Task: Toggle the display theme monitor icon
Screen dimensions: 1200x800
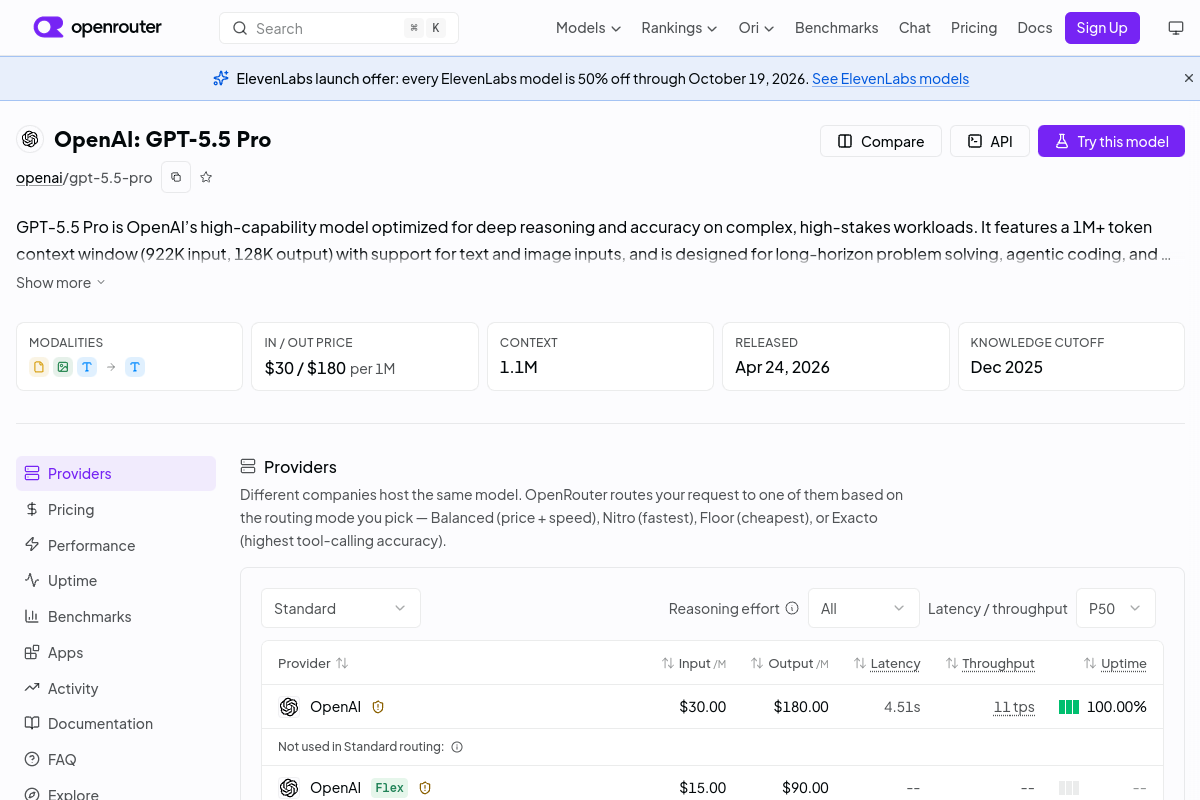Action: pyautogui.click(x=1176, y=28)
